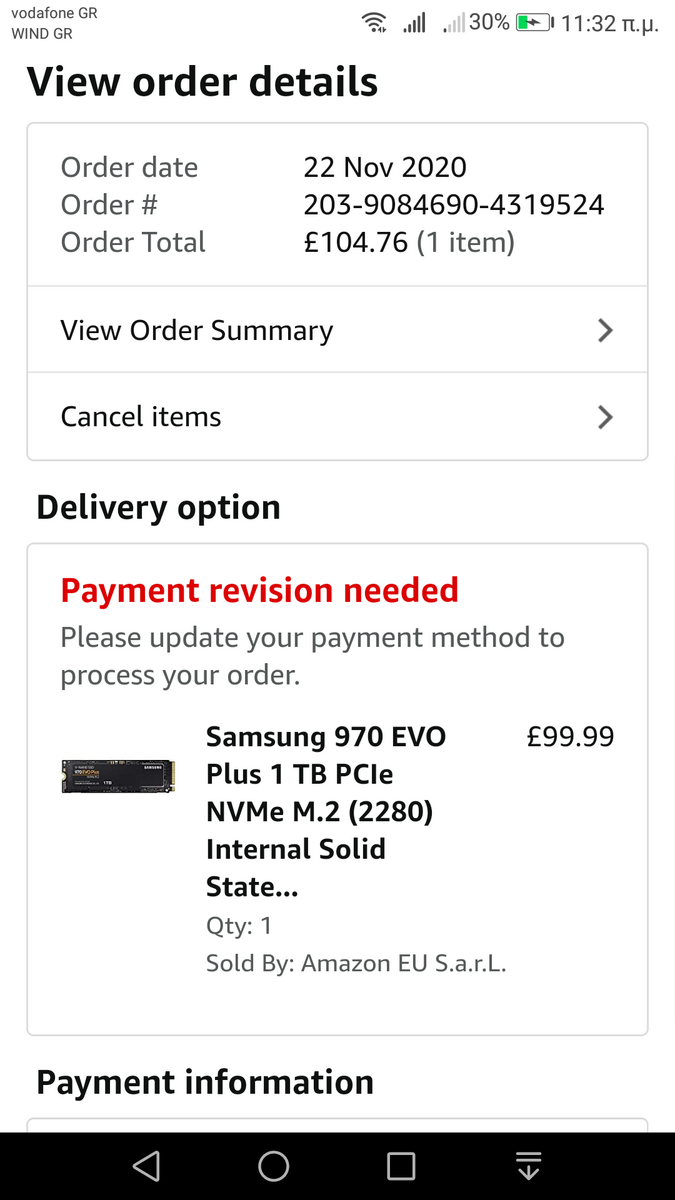This screenshot has height=1200, width=675.
Task: Expand View Order Summary chevron
Action: pos(604,331)
